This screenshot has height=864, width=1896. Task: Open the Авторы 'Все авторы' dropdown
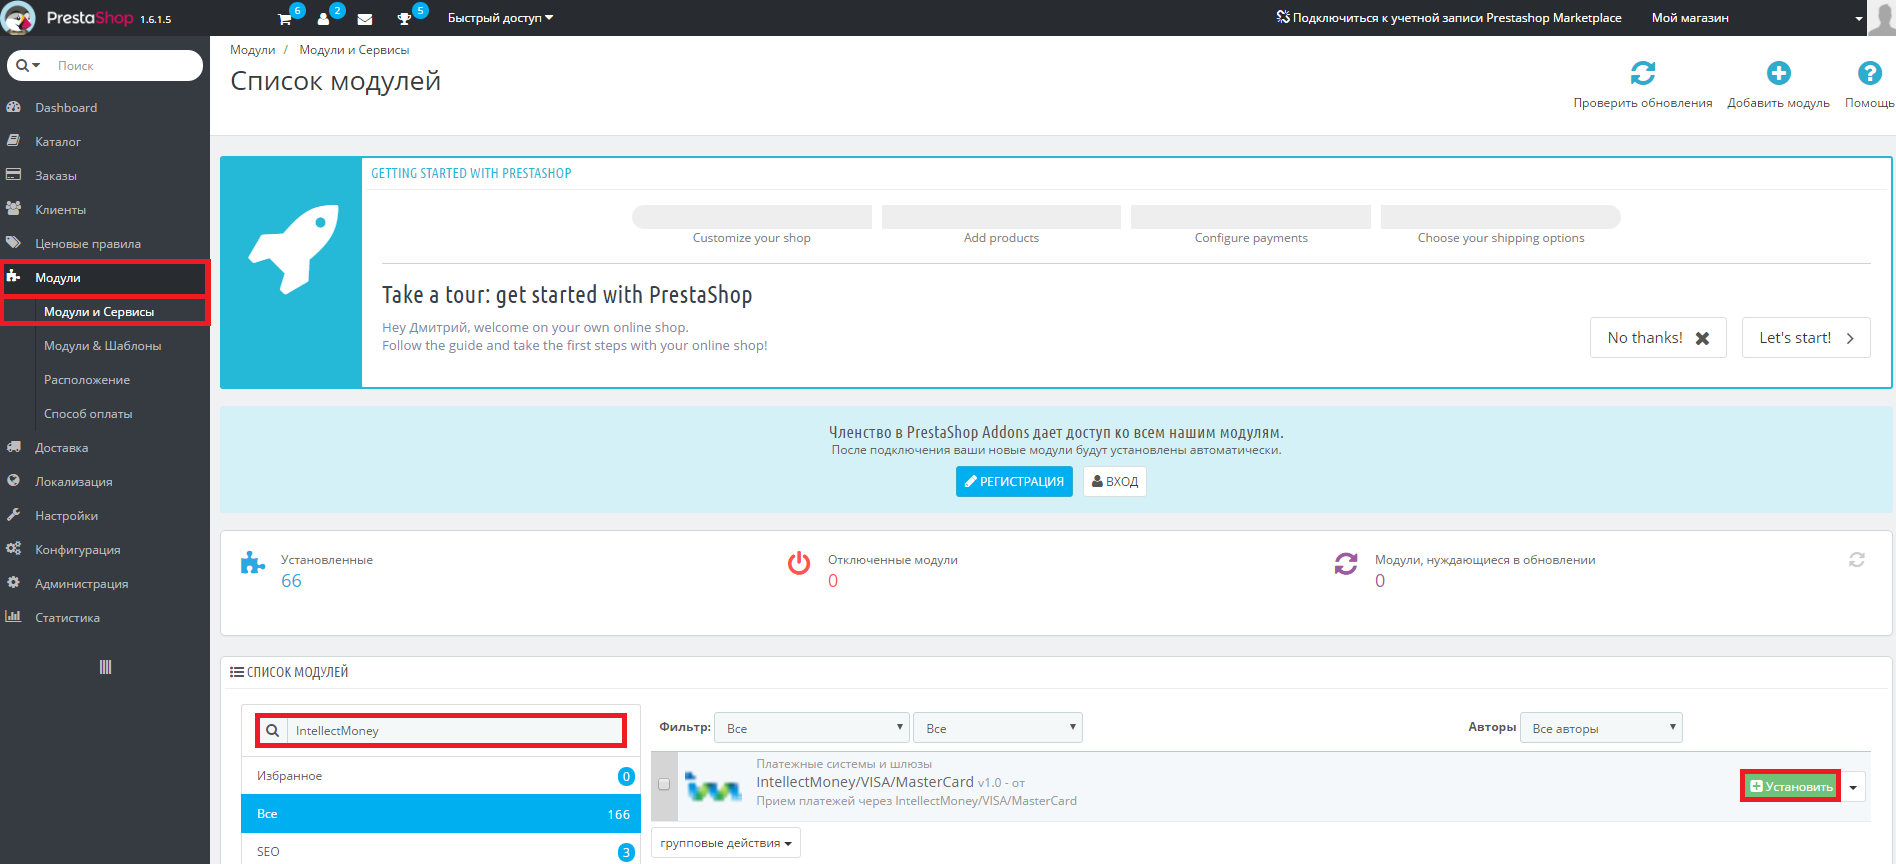coord(1600,728)
